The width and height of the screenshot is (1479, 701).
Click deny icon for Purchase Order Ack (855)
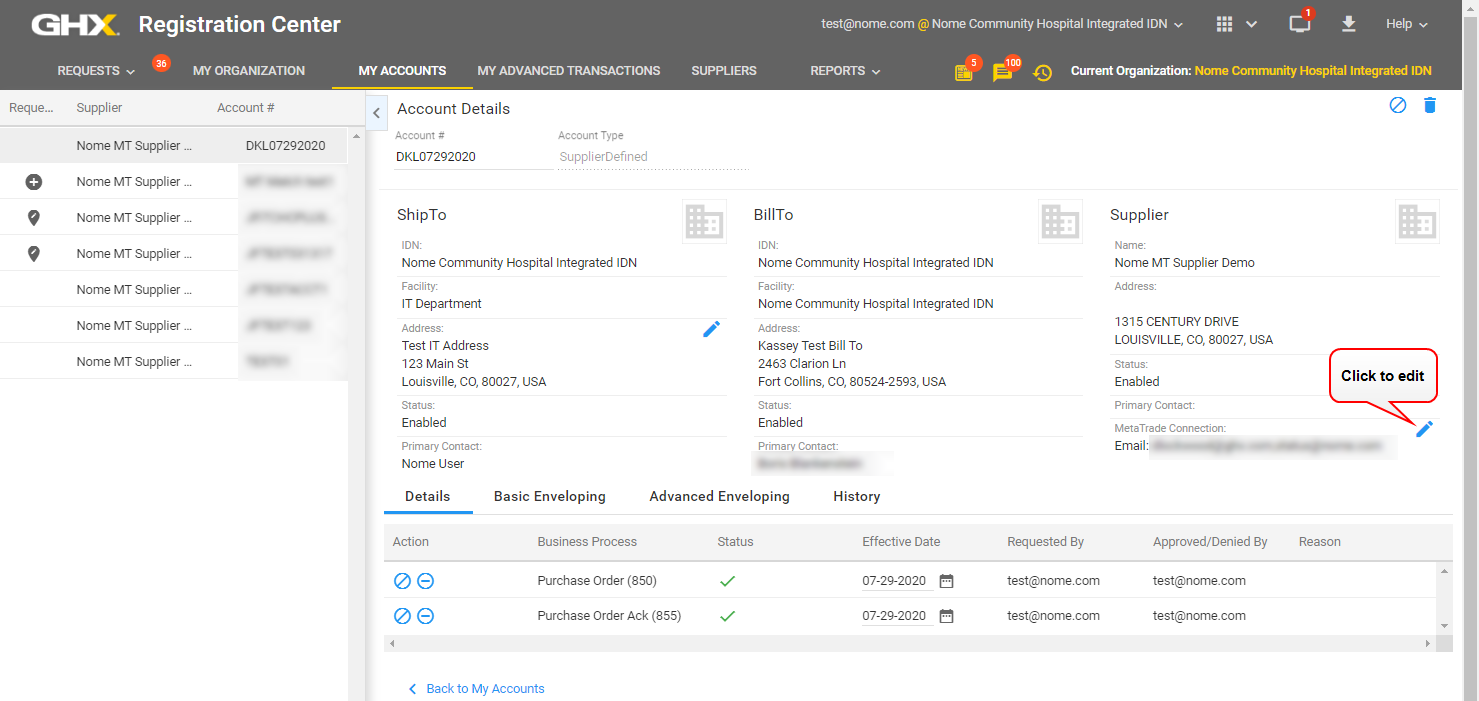402,616
